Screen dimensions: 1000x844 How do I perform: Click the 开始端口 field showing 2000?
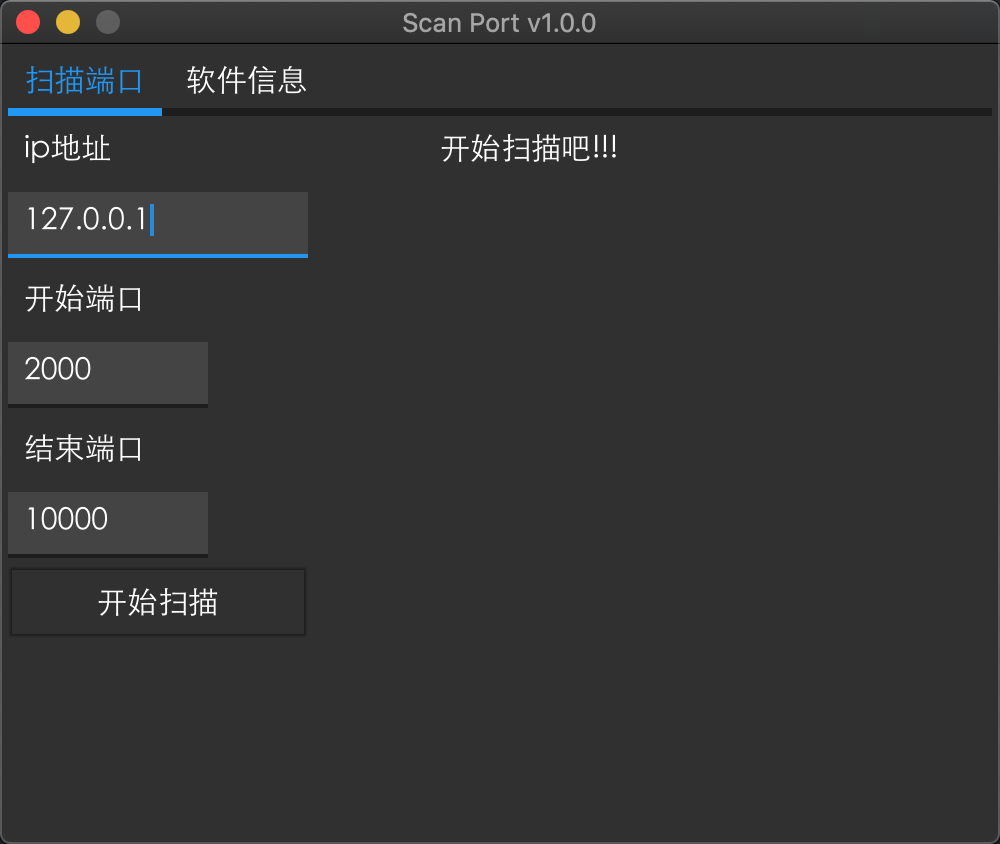click(x=107, y=371)
